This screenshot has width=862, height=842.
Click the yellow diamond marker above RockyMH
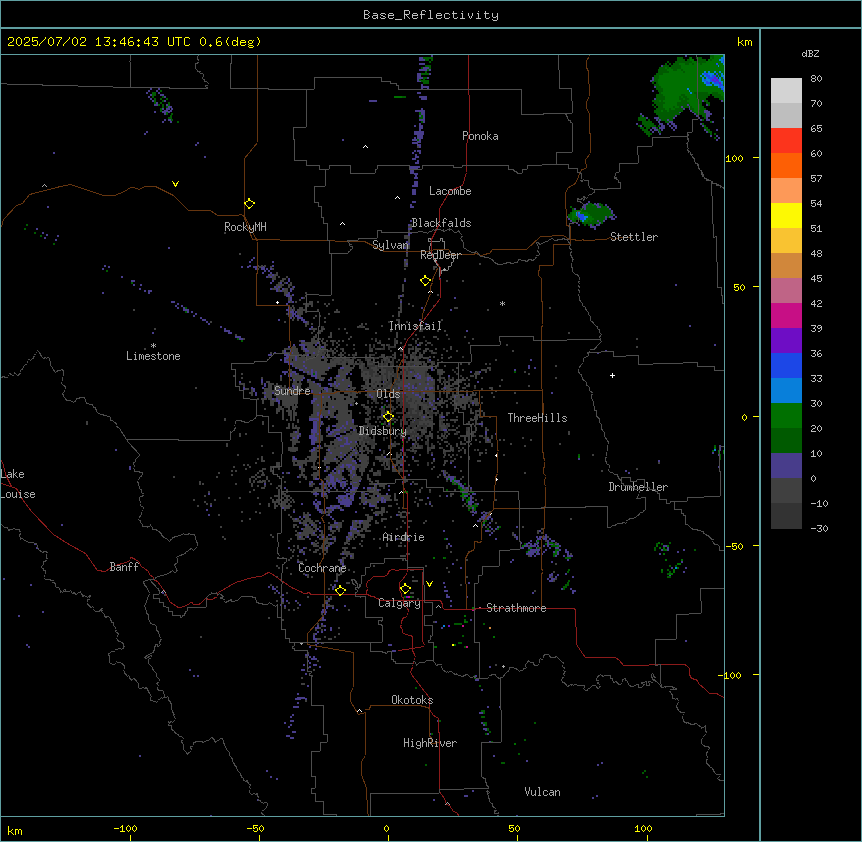pos(249,204)
